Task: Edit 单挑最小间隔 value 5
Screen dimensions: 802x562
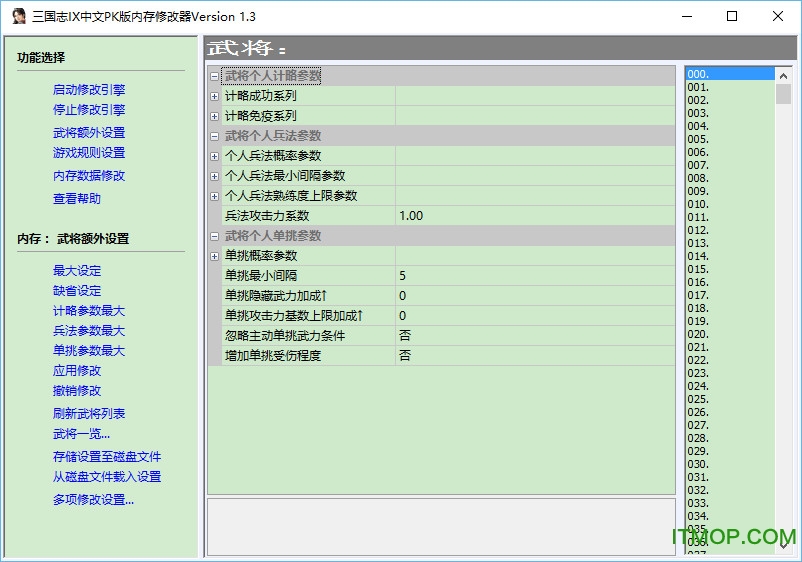Action: point(535,276)
